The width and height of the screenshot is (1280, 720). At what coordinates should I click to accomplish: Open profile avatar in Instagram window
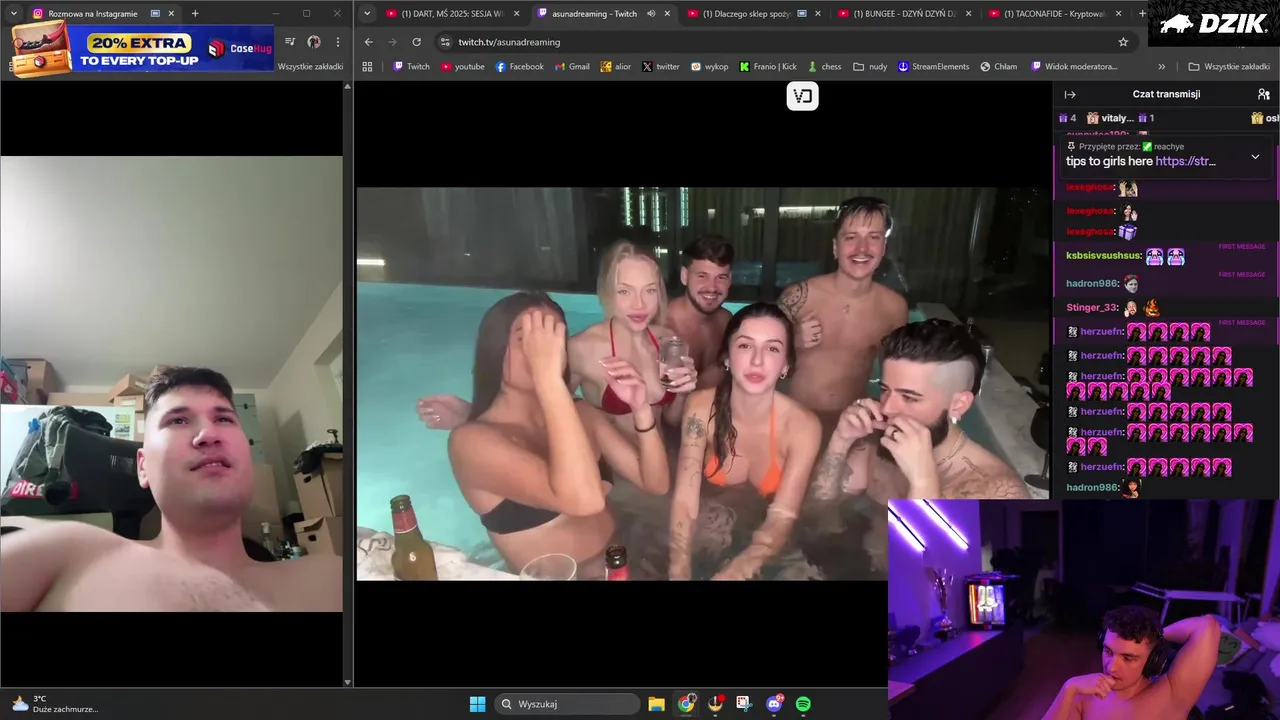tap(314, 42)
